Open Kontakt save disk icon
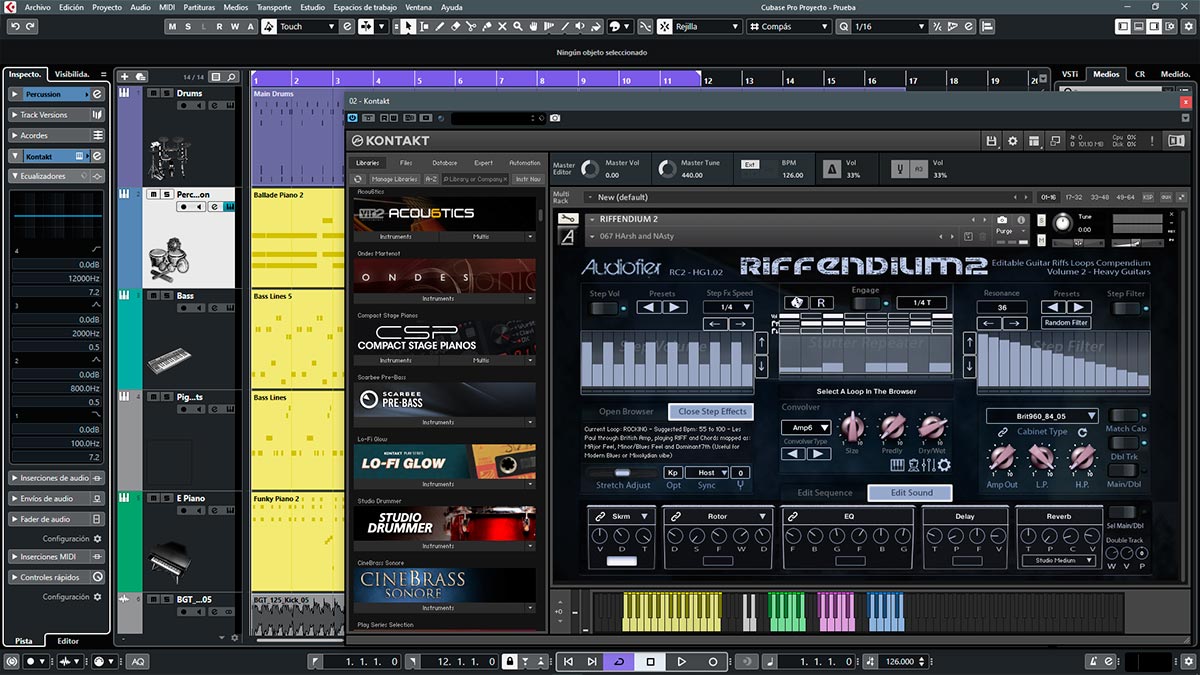 pyautogui.click(x=991, y=141)
